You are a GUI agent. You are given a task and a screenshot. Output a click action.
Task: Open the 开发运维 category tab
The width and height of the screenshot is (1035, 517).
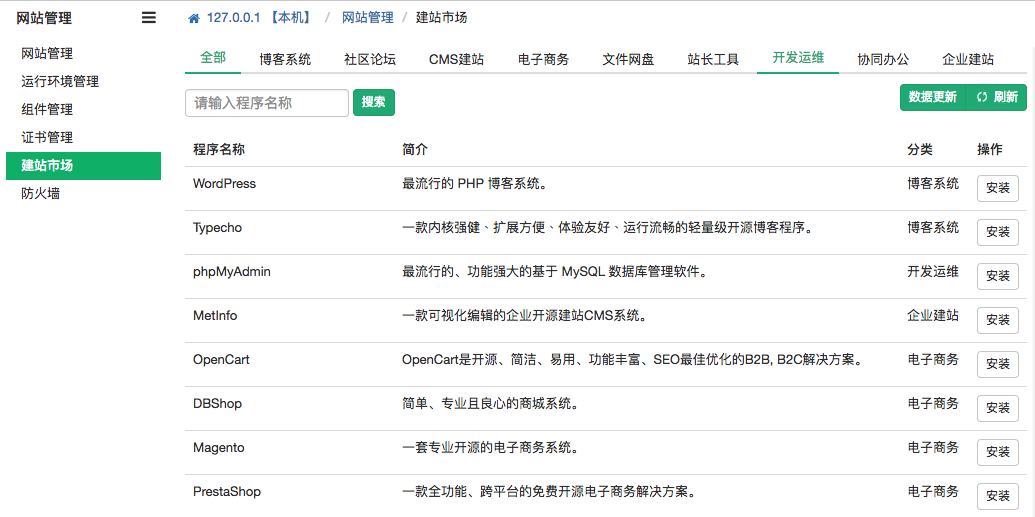(x=798, y=58)
